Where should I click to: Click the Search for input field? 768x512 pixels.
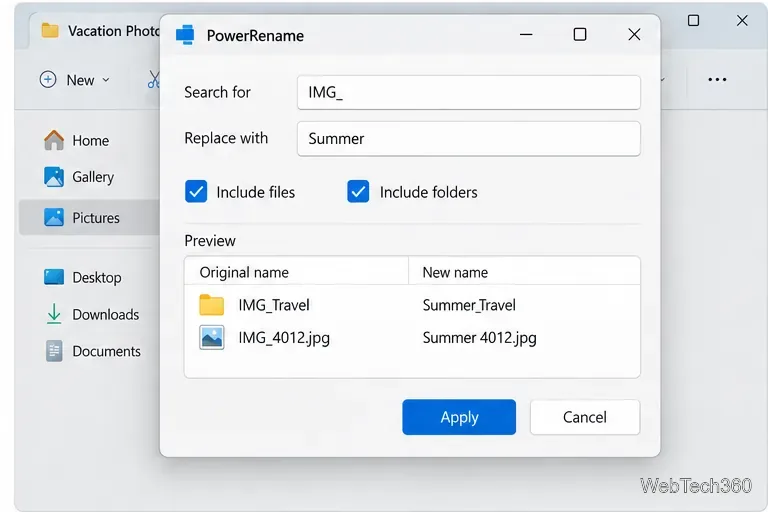click(x=468, y=92)
